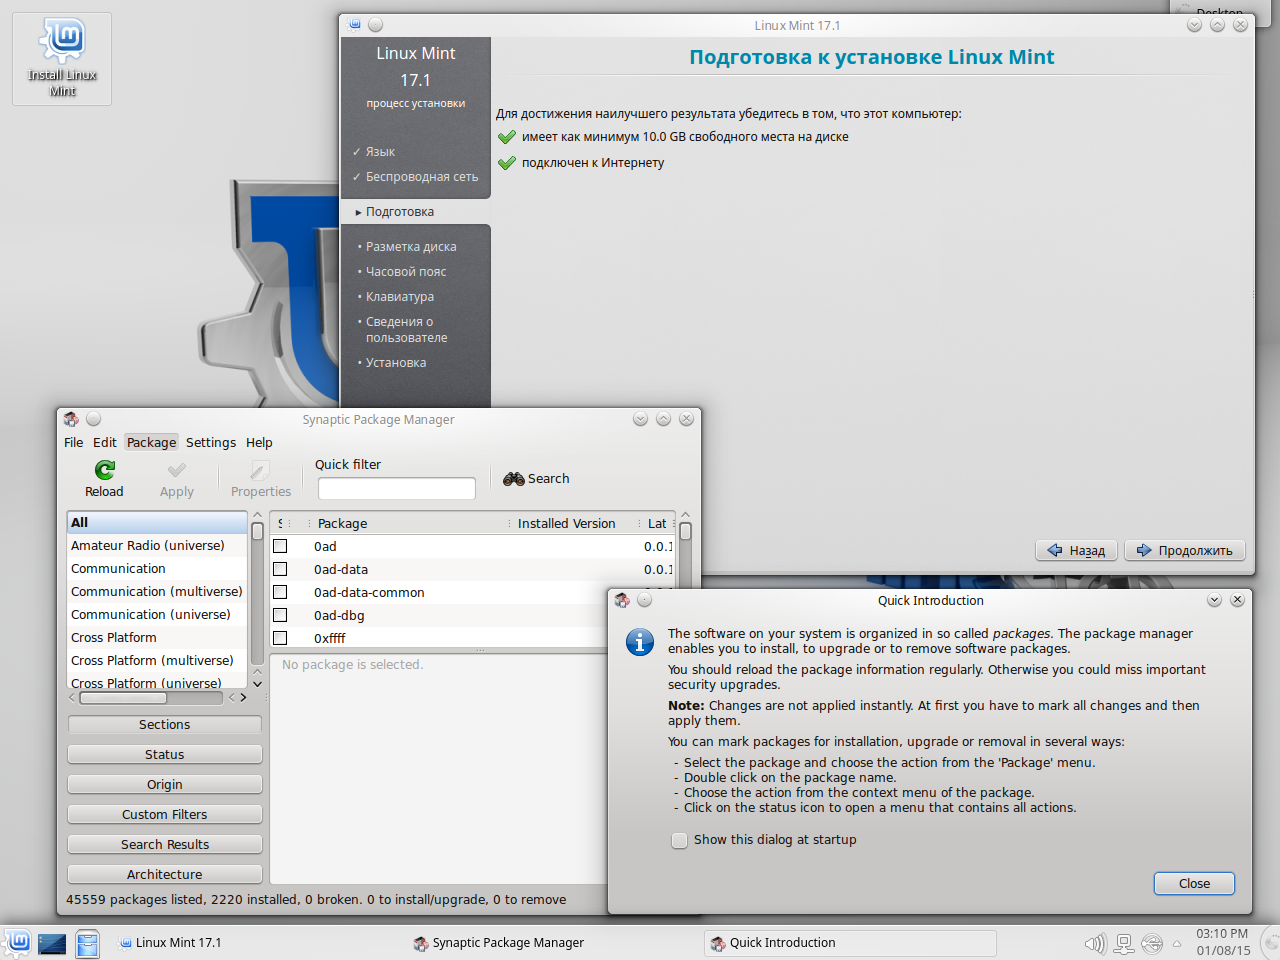Toggle the status checkbox for 0ad-dbg
This screenshot has height=960, width=1280.
[280, 615]
